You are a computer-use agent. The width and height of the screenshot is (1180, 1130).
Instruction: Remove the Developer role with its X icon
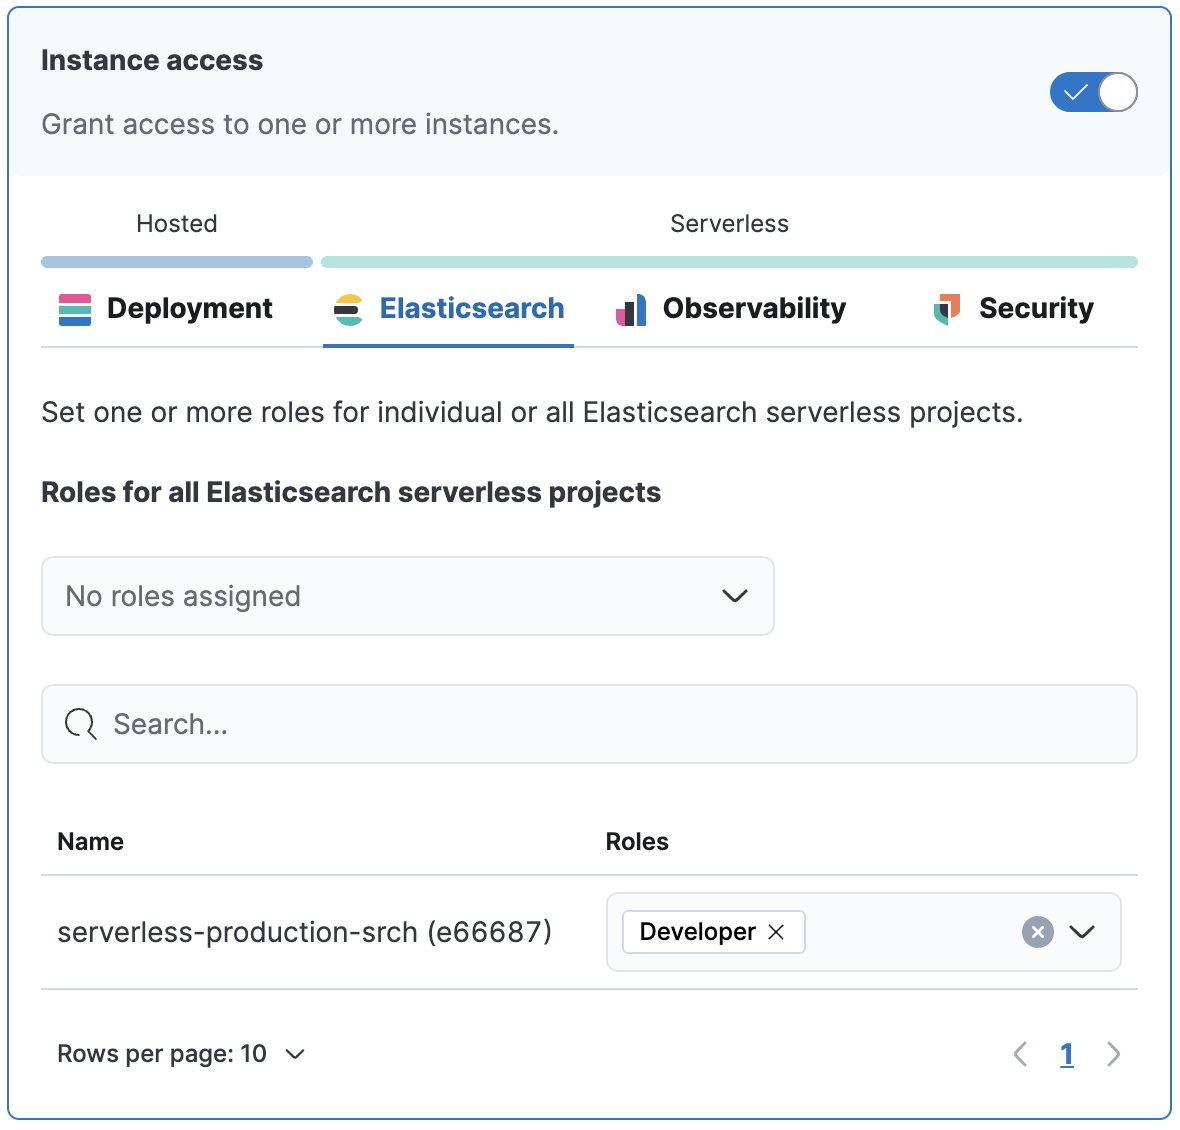click(776, 932)
